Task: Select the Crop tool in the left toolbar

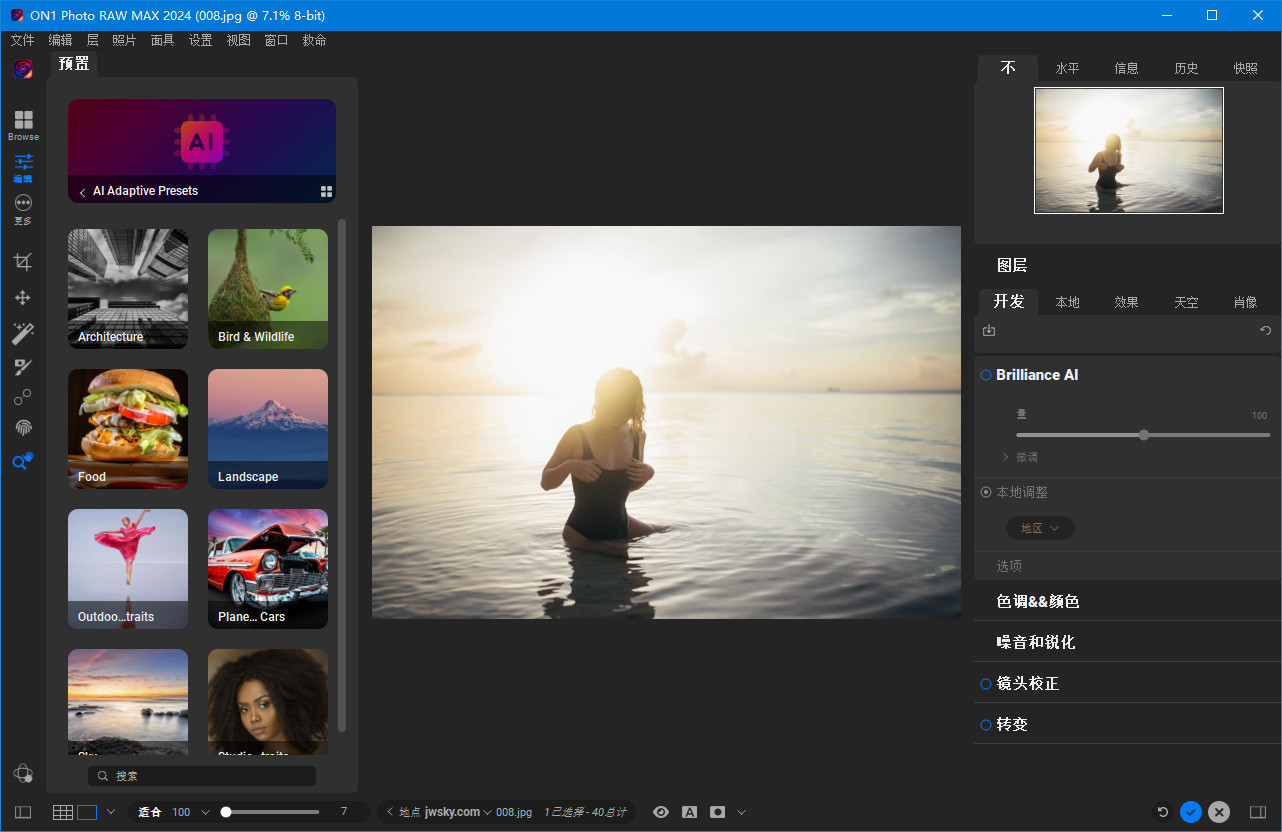Action: tap(22, 261)
